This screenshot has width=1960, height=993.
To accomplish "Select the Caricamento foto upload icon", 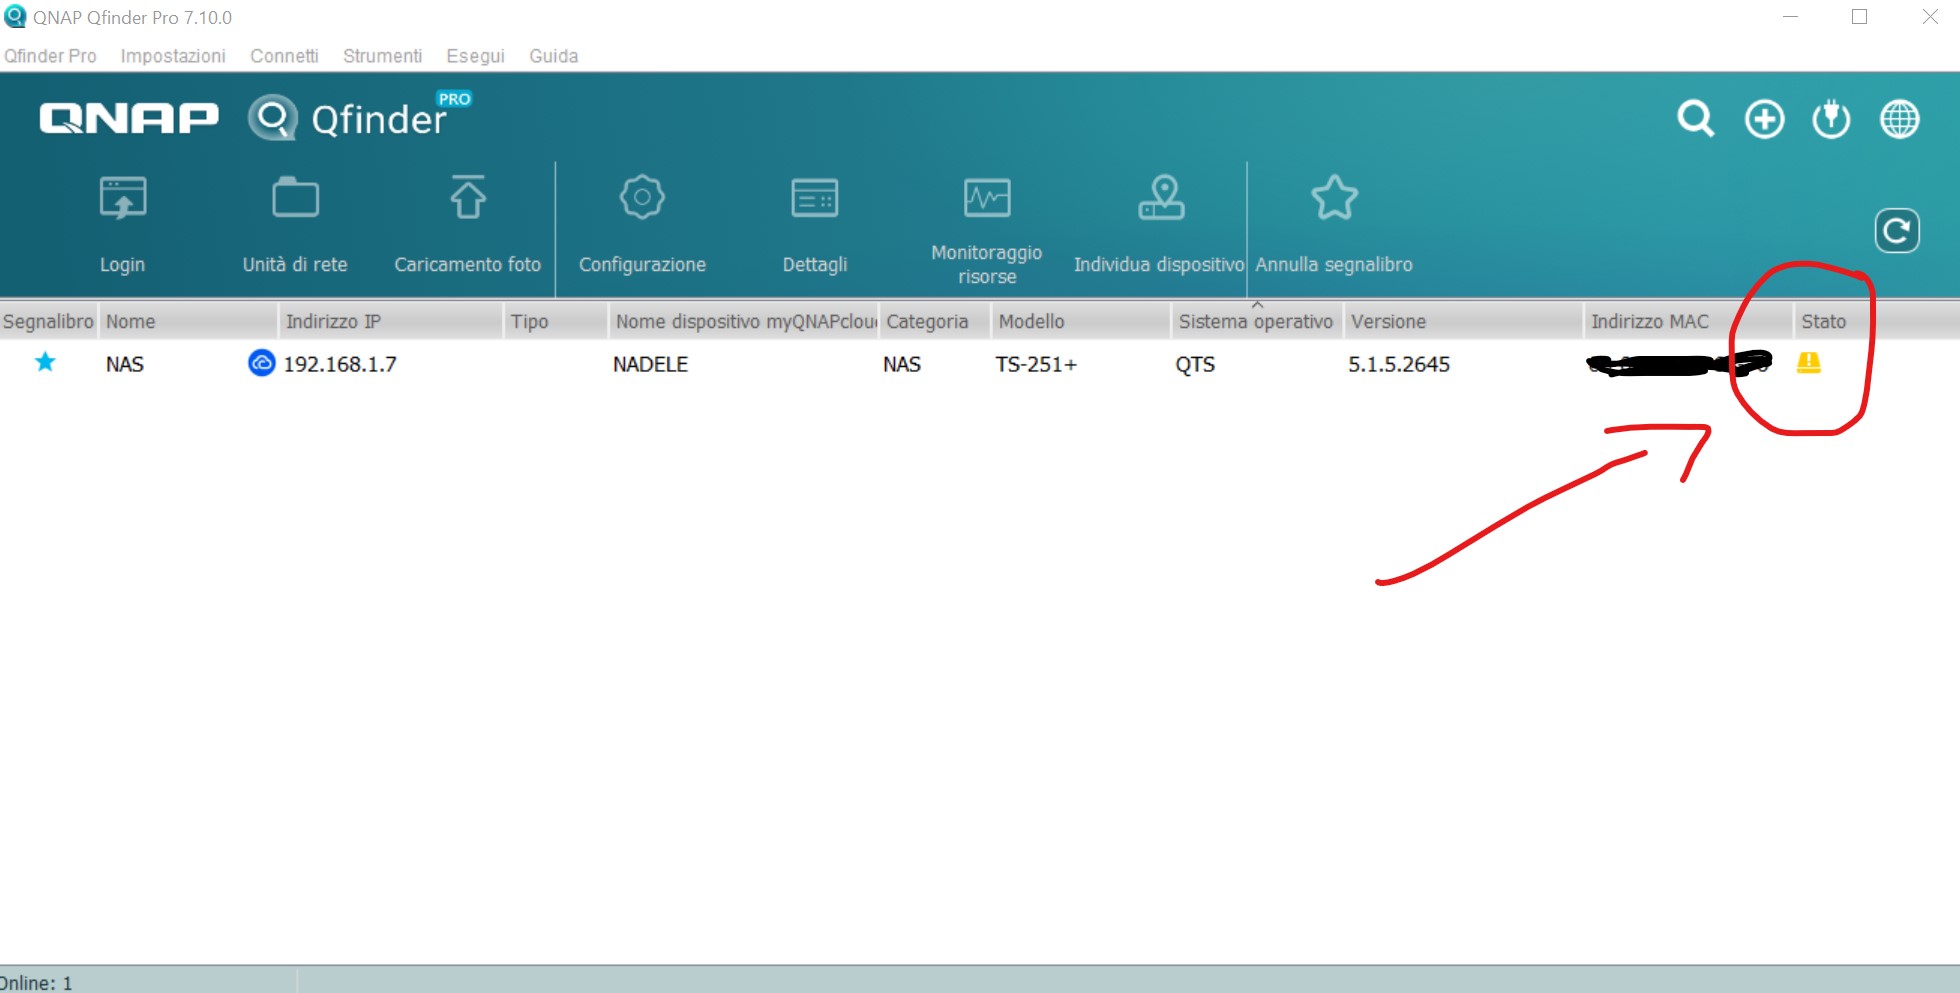I will click(x=467, y=200).
